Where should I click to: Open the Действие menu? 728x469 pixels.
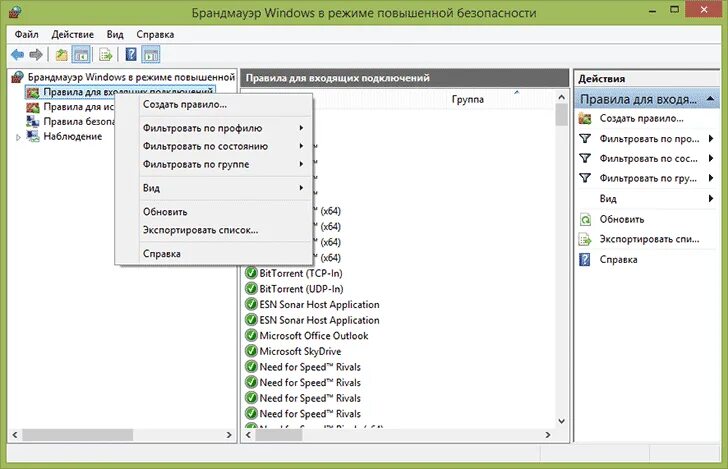[72, 34]
